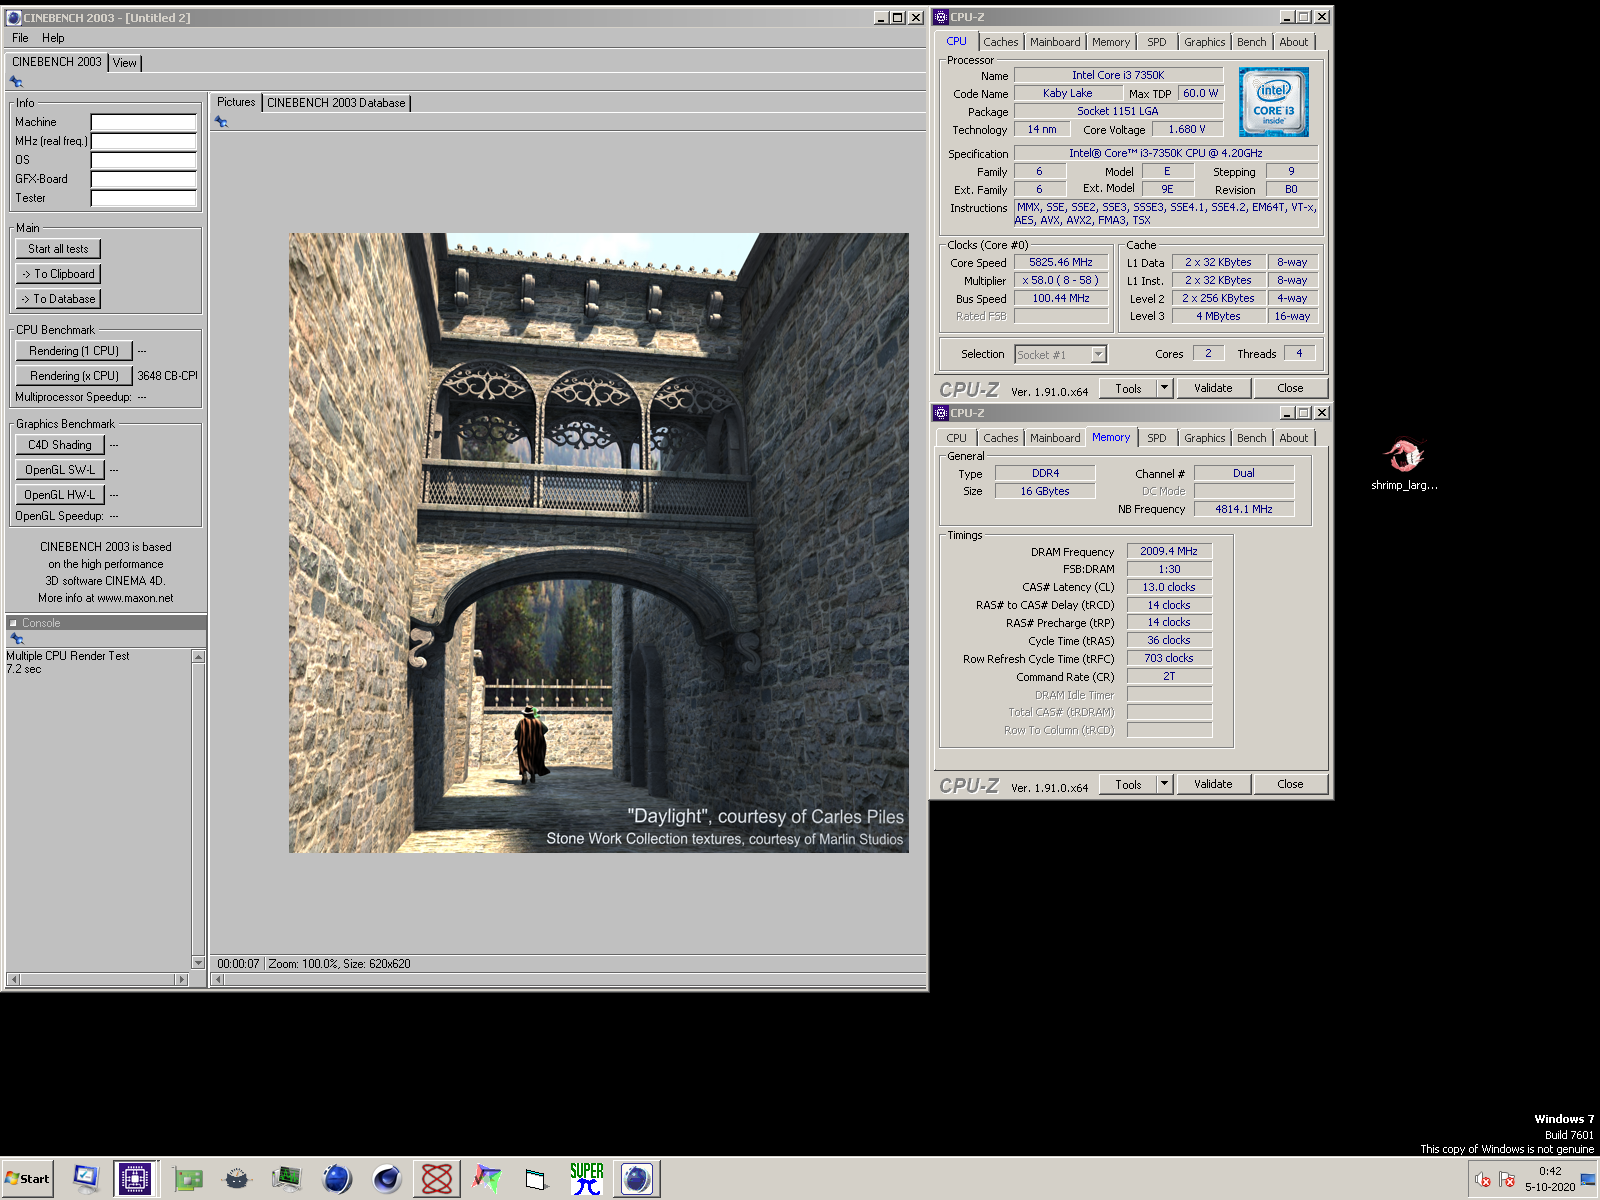
Task: Select the Graphics tab in the upper CPU-Z window
Action: tap(1204, 42)
